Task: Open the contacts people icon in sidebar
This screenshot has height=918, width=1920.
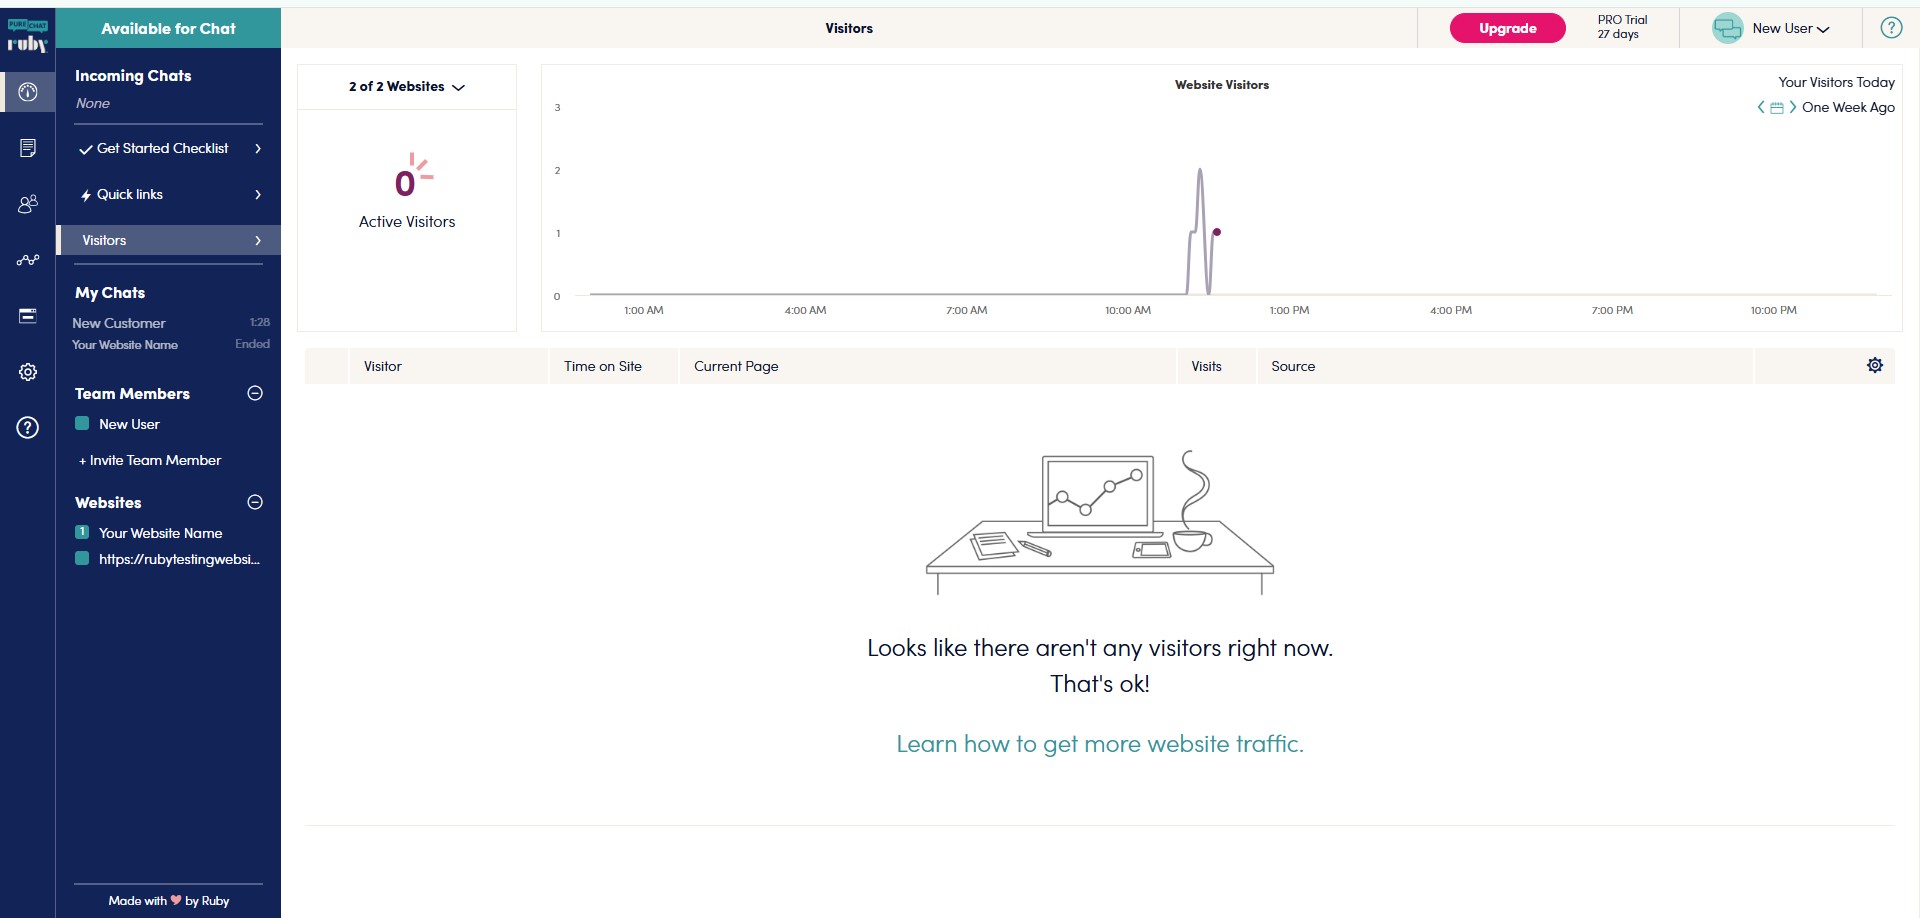Action: pyautogui.click(x=28, y=204)
